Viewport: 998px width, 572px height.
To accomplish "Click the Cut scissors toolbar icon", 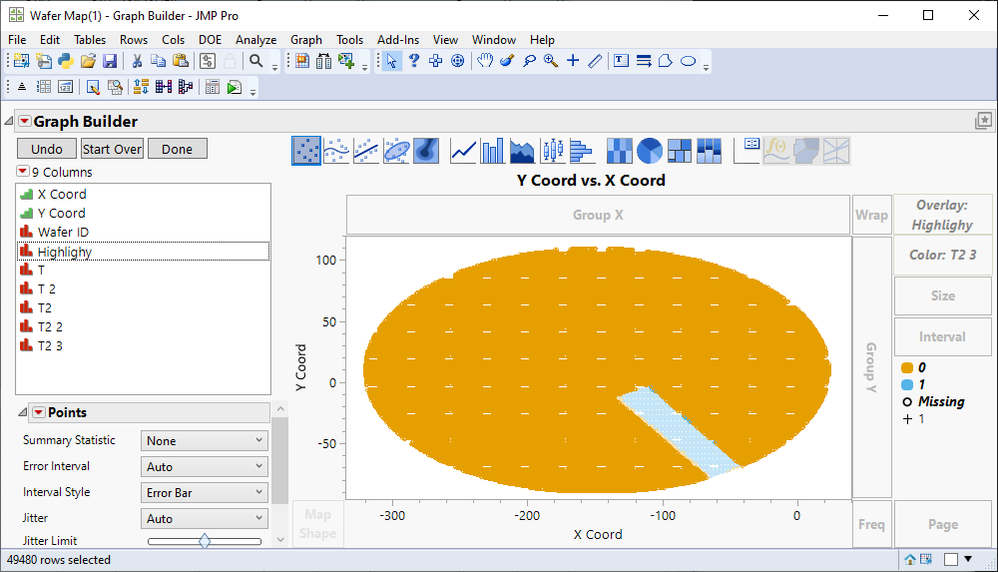I will click(137, 61).
